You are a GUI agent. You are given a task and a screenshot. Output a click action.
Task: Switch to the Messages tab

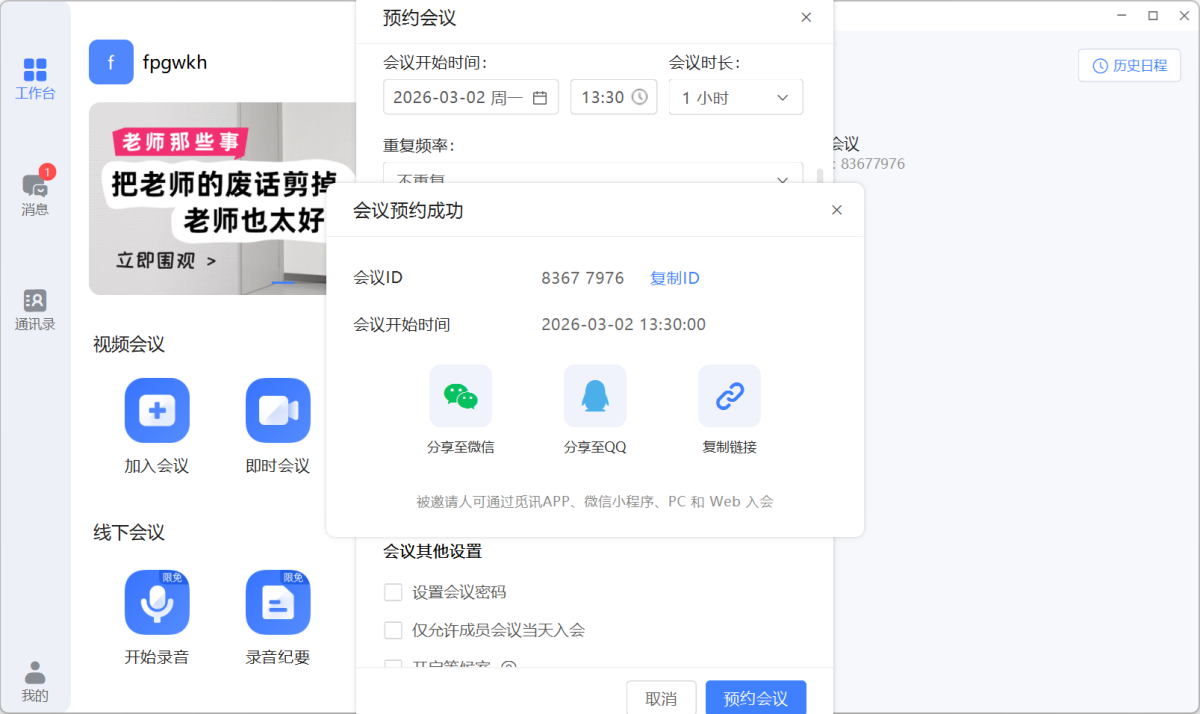coord(35,188)
